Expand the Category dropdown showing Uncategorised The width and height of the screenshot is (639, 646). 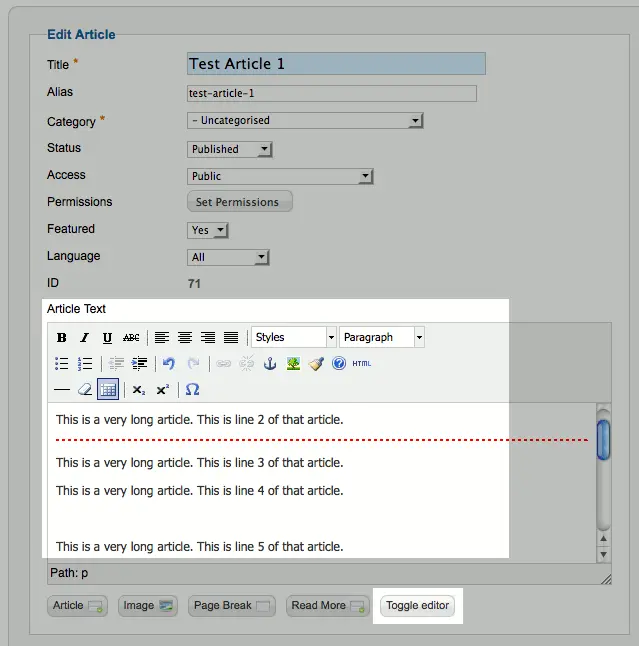pos(305,121)
